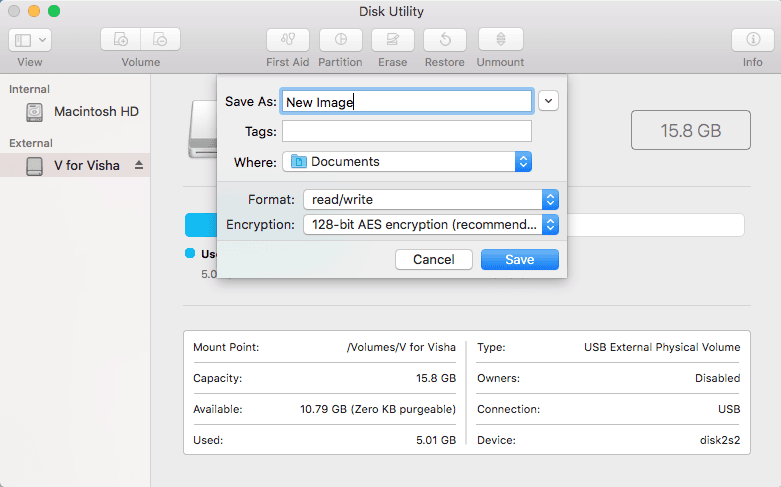Cancel the save dialog

pos(434,259)
